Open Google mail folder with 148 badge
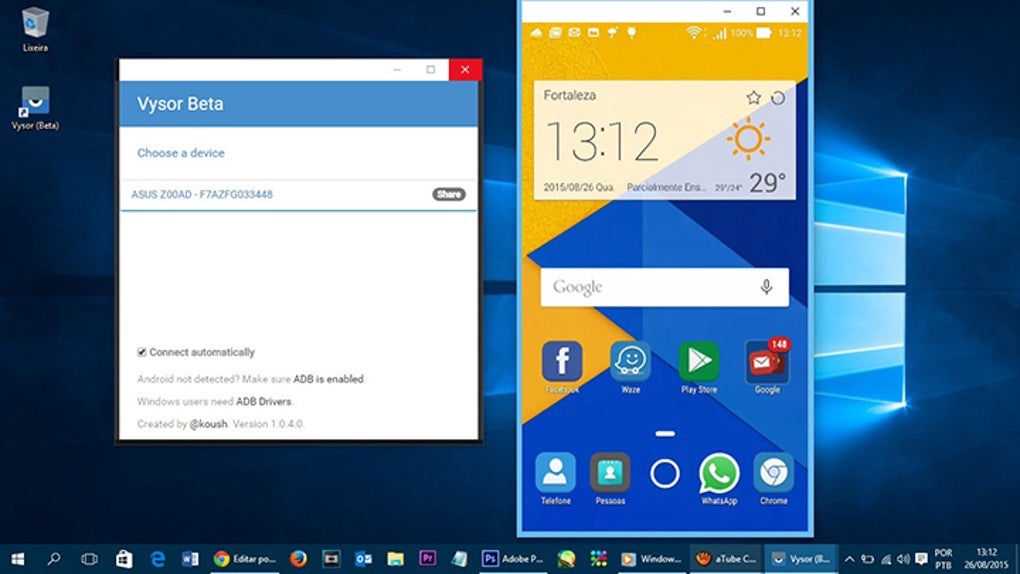 (x=767, y=361)
